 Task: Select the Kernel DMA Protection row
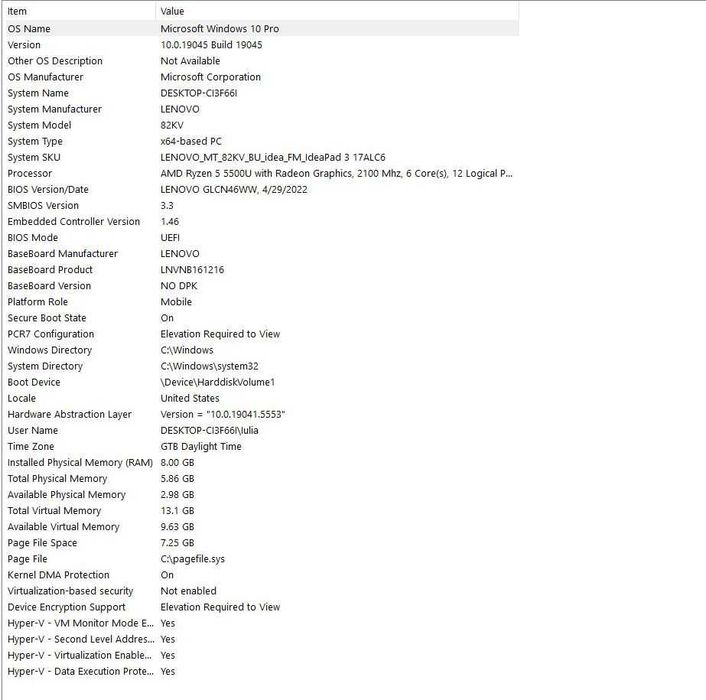tap(58, 575)
